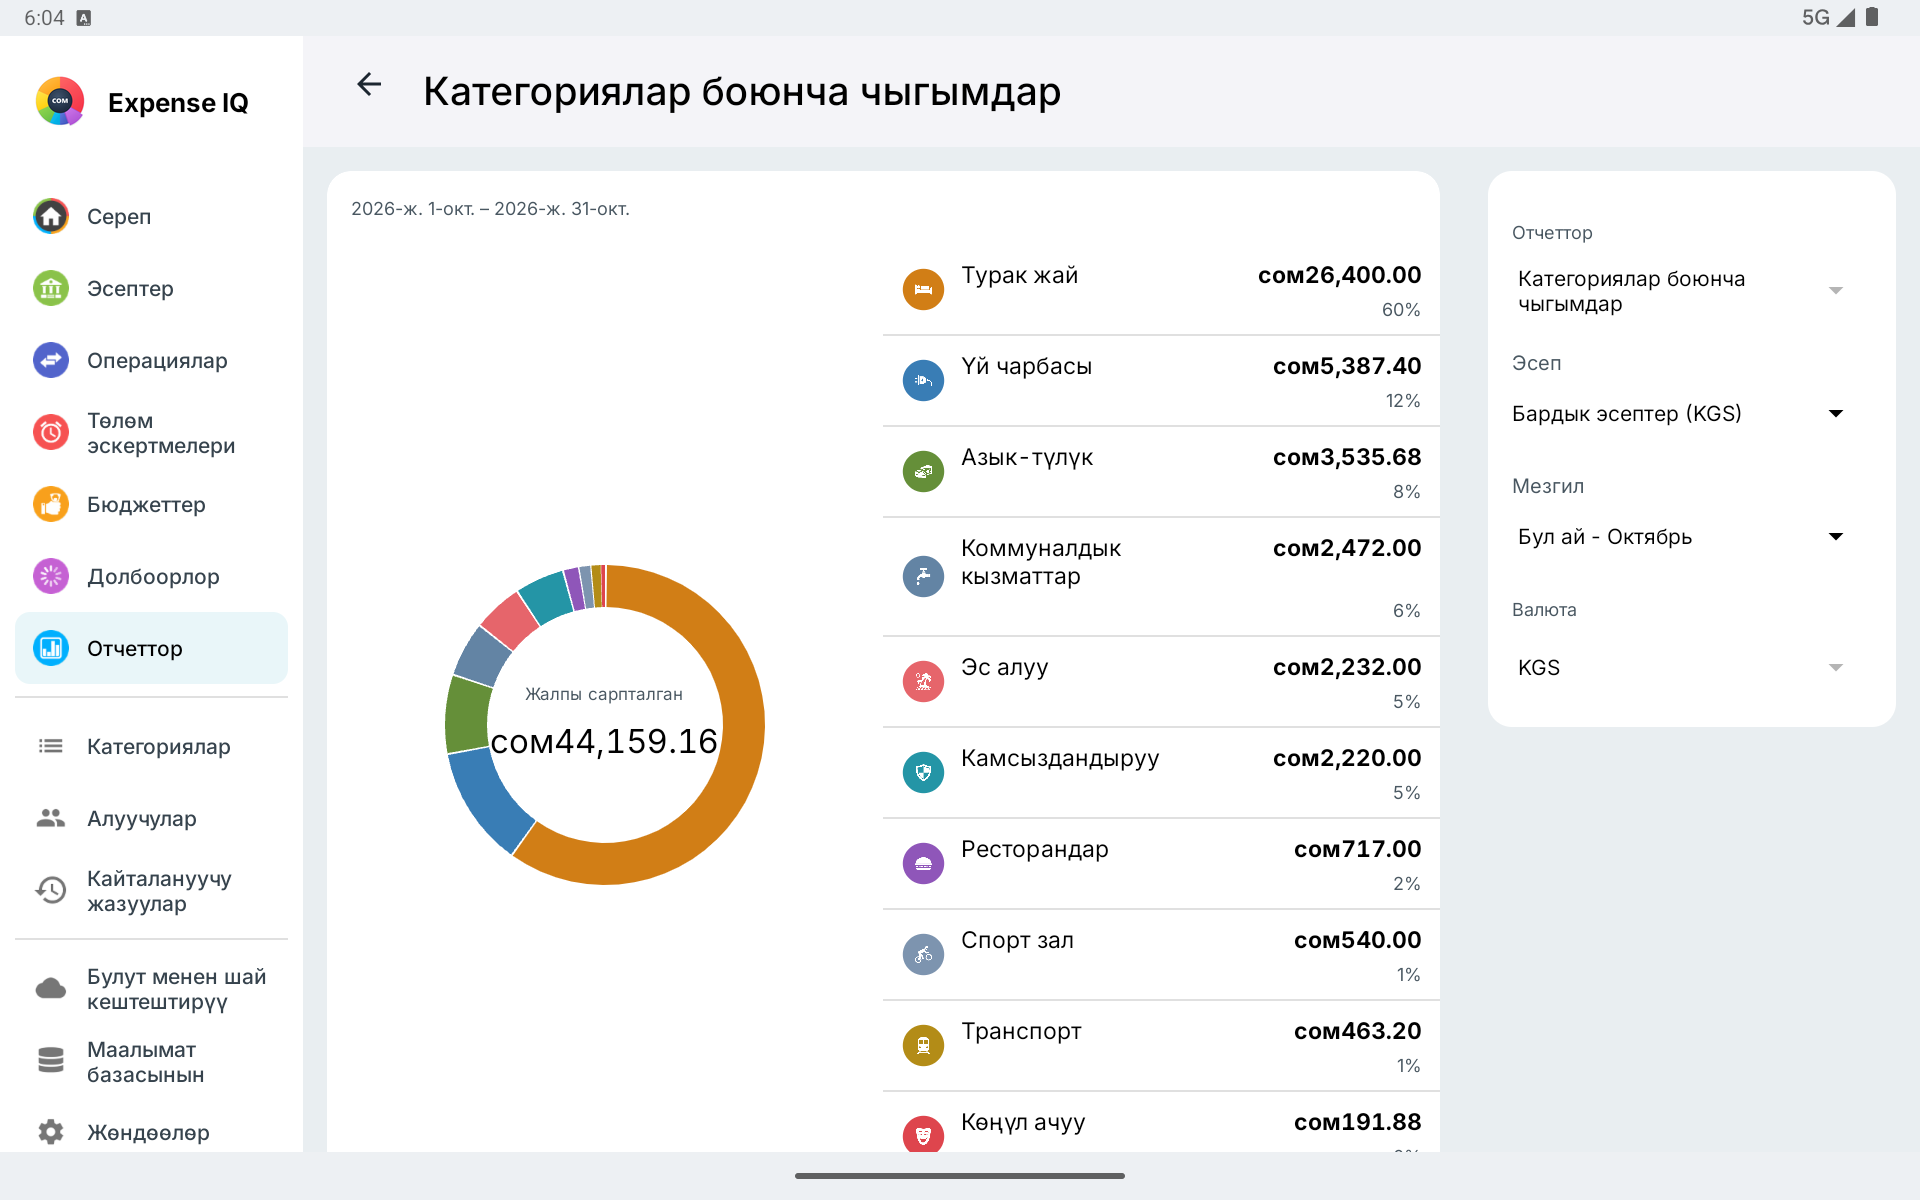Screen dimensions: 1920x1200
Task: Select Бюджеттер menu item
Action: 152,504
